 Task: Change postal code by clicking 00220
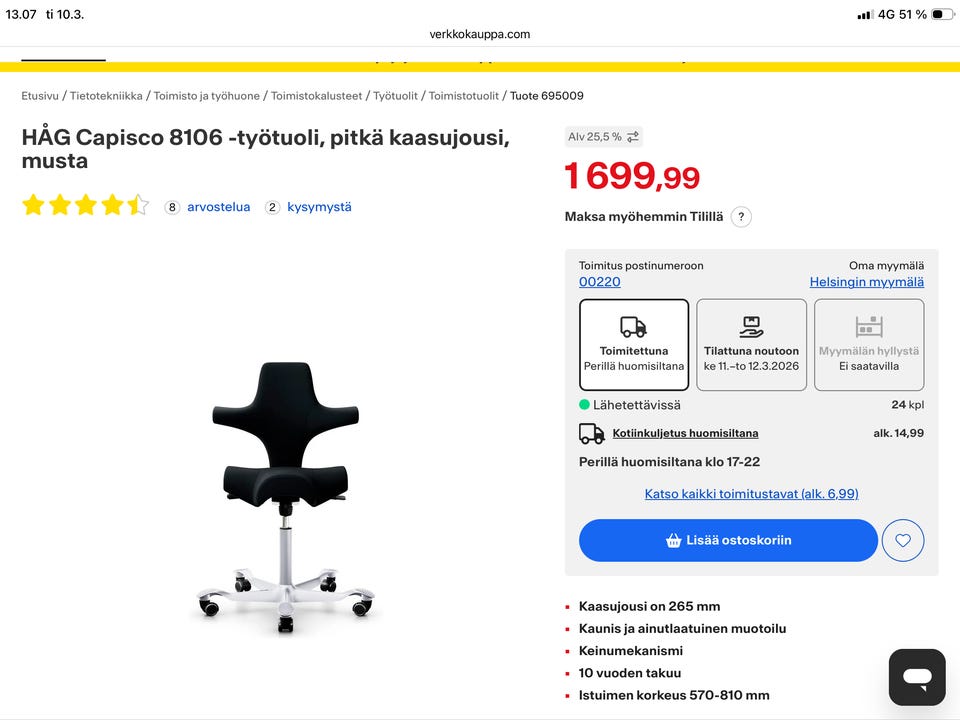pyautogui.click(x=599, y=282)
